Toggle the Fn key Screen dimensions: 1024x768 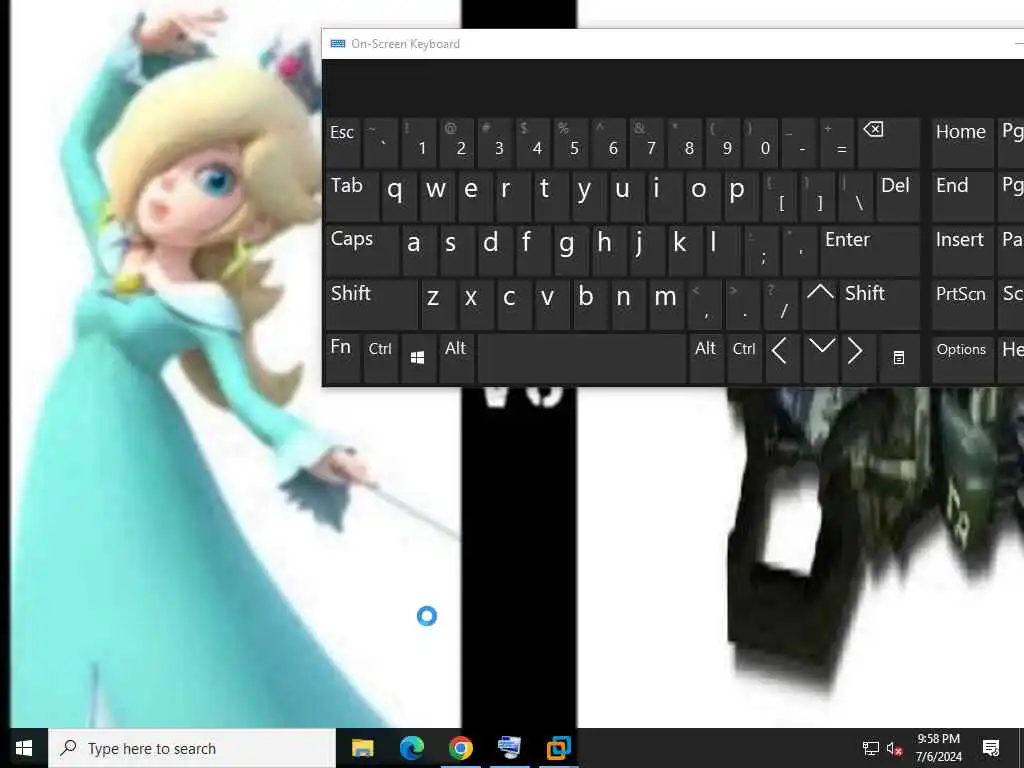tap(343, 358)
